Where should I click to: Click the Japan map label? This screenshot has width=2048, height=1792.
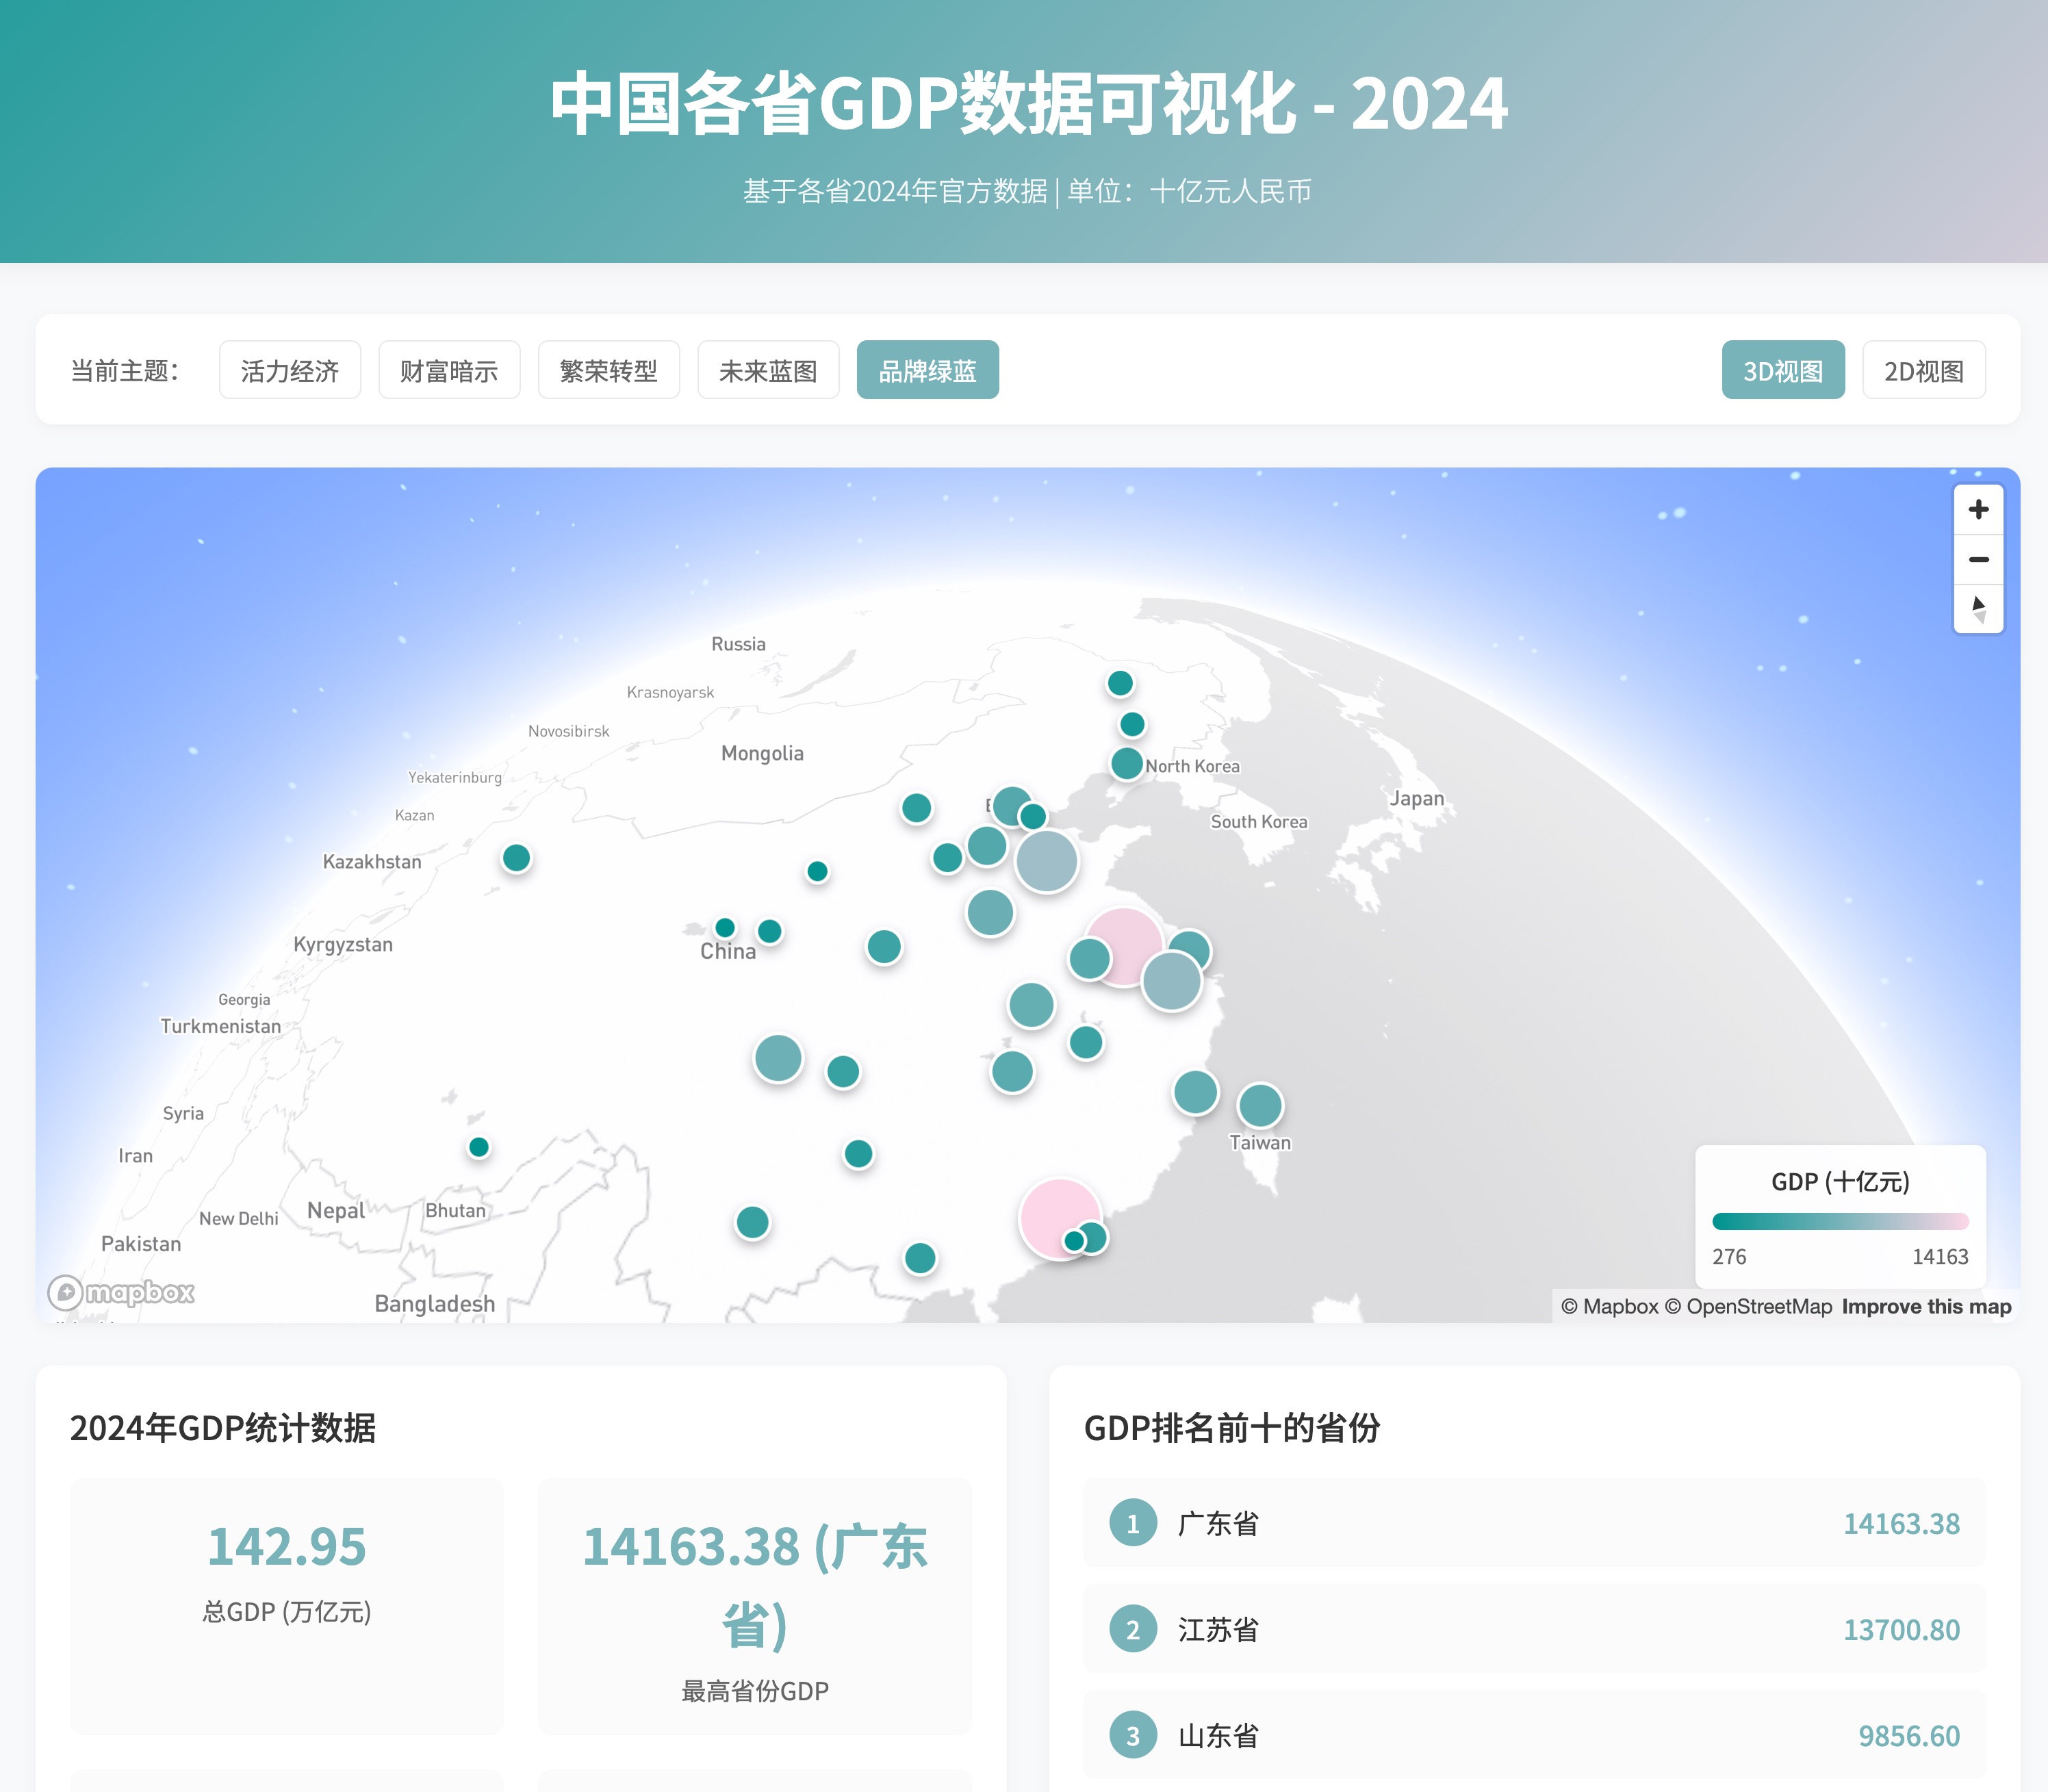pyautogui.click(x=1416, y=798)
